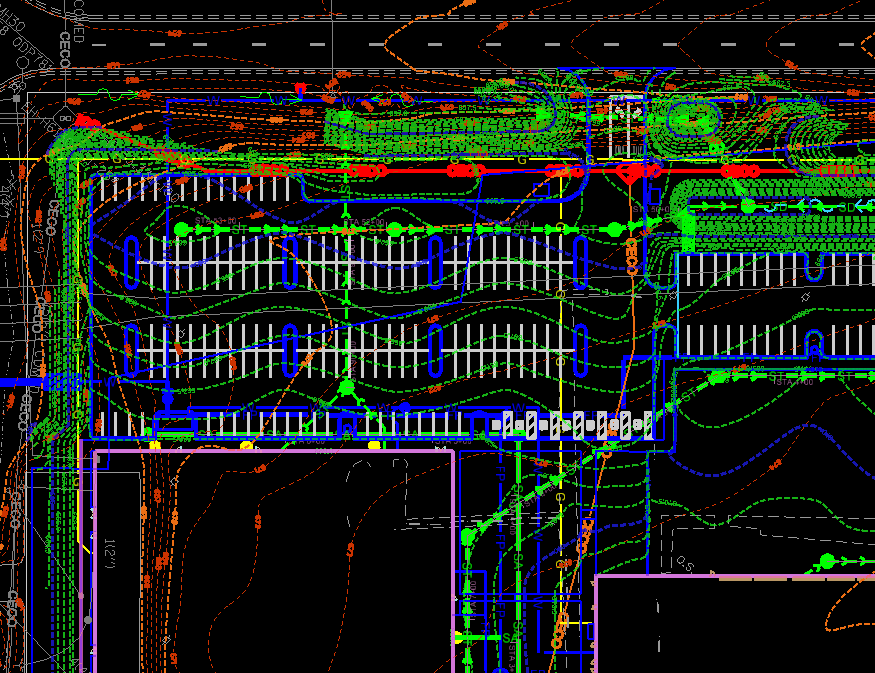Click the G gas line label

click(x=590, y=157)
